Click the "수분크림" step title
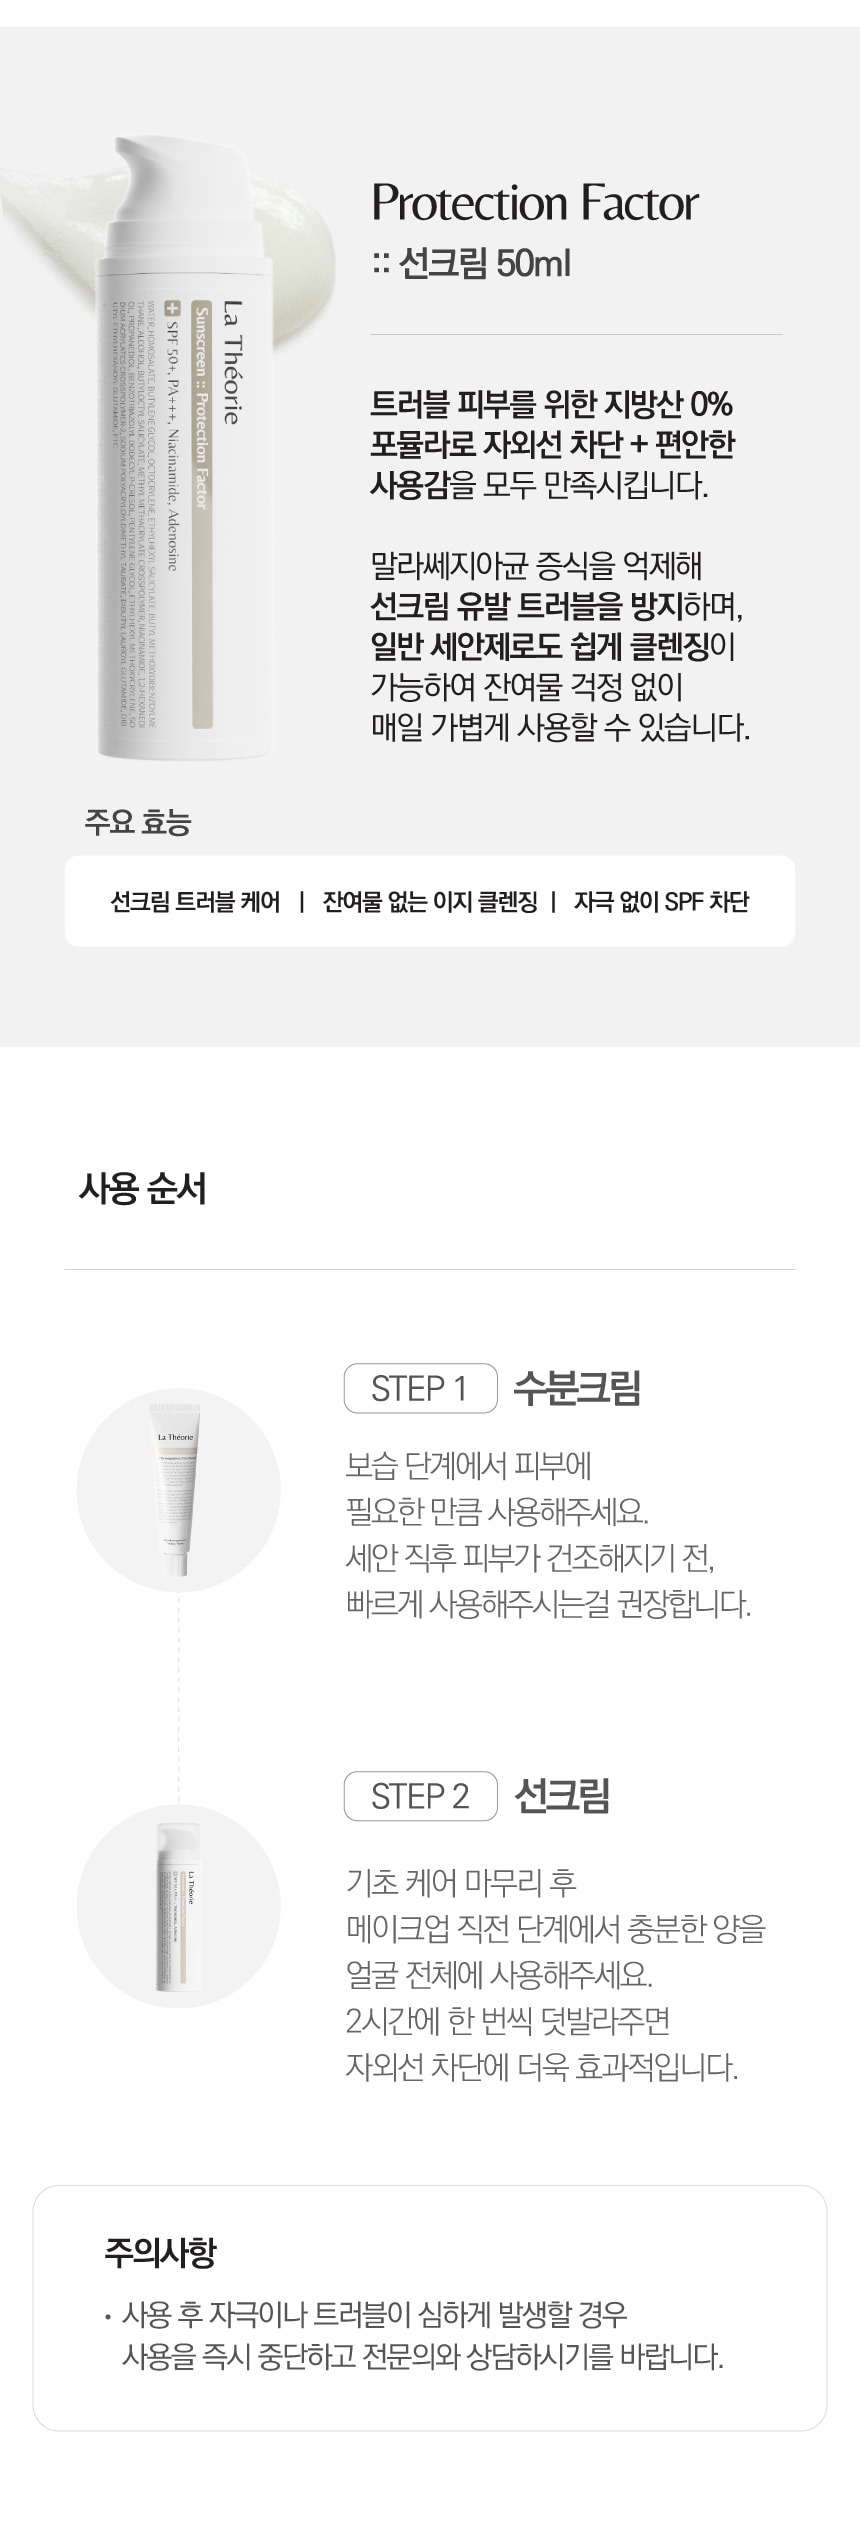 click(x=577, y=1388)
